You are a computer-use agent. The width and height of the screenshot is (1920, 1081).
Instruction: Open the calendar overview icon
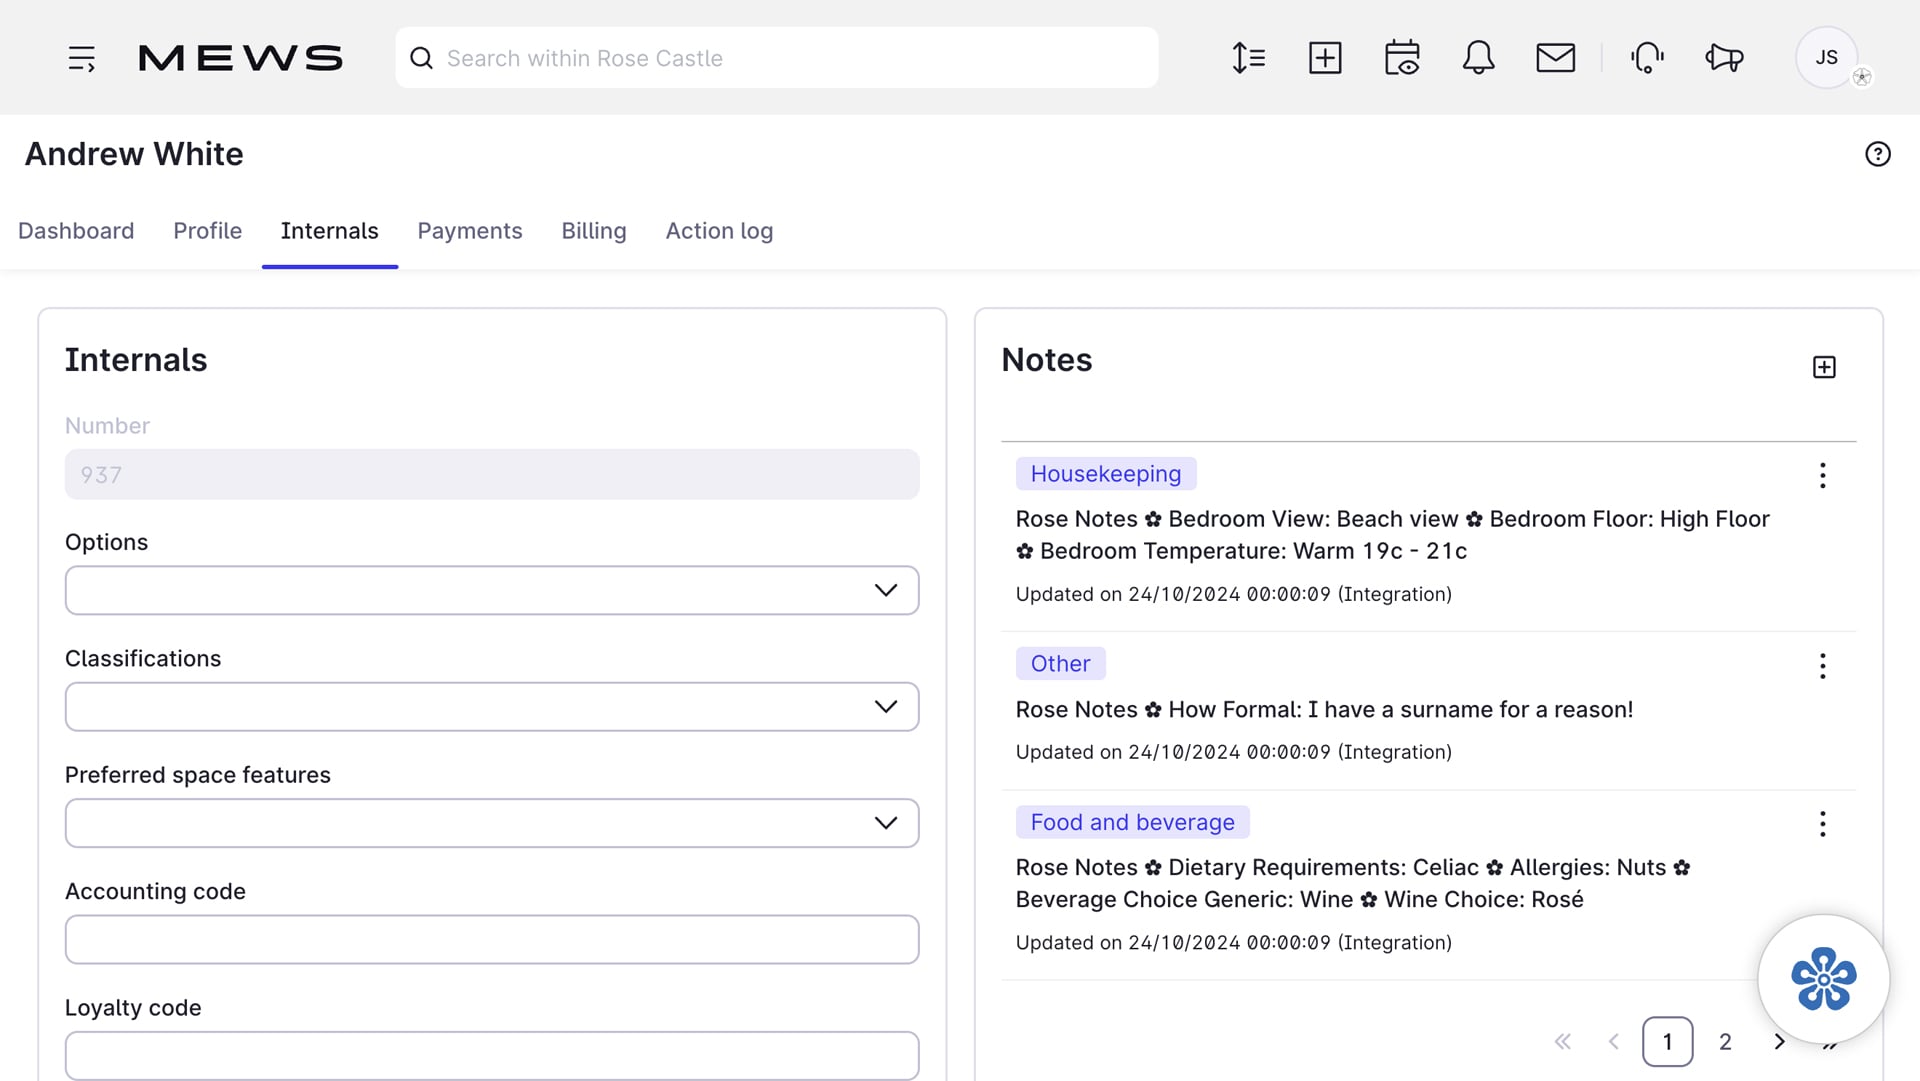(1402, 58)
